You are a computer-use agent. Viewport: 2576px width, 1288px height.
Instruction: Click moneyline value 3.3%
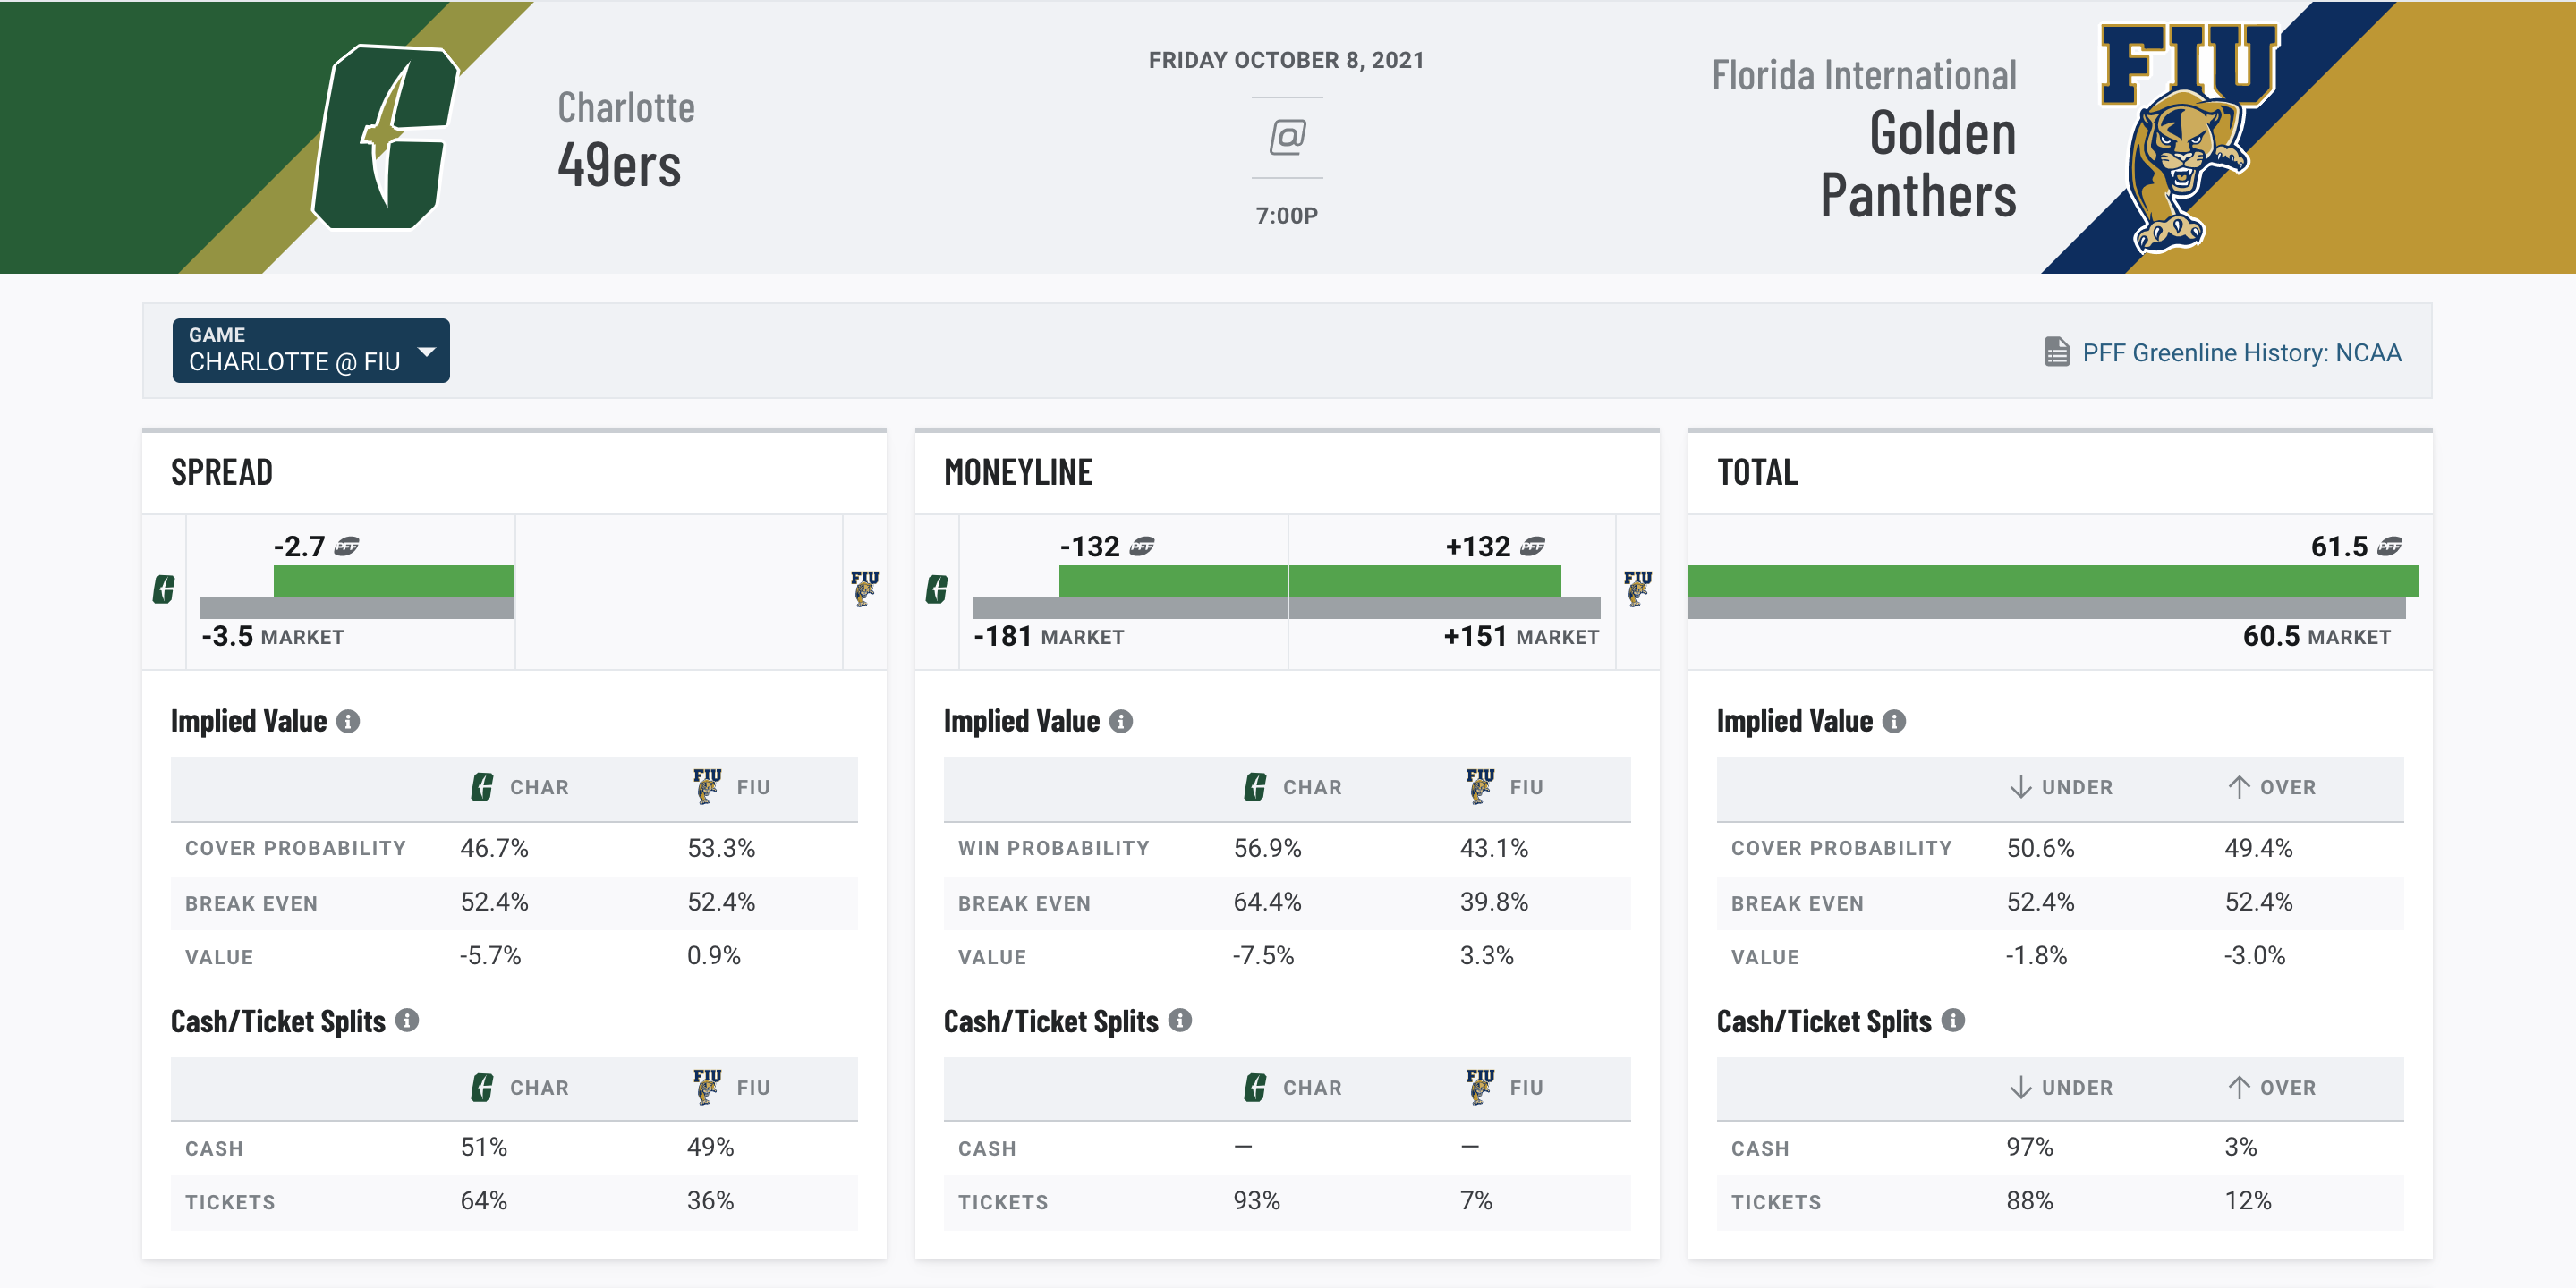pyautogui.click(x=1487, y=955)
